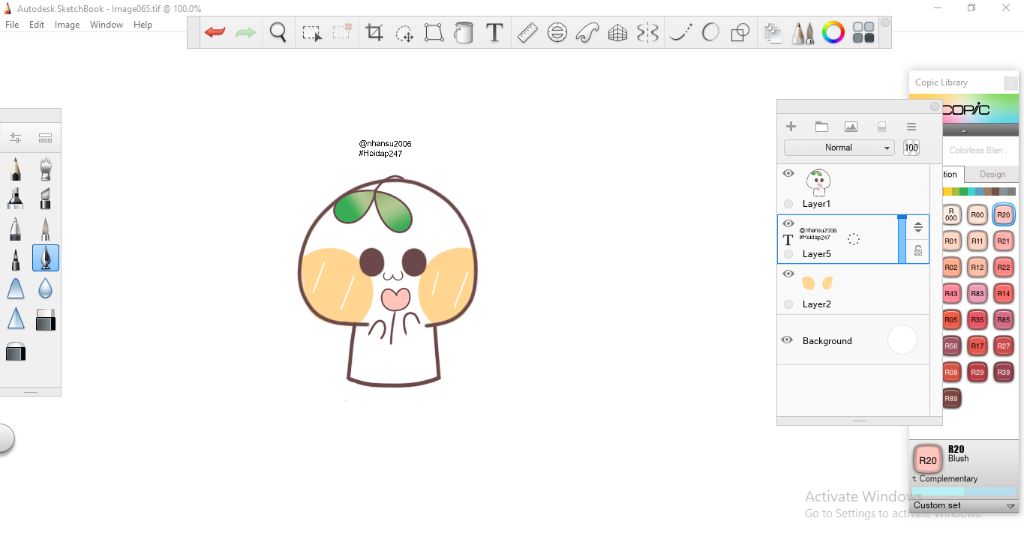The height and width of the screenshot is (545, 1024).
Task: Toggle the Symmetry tool
Action: [647, 32]
